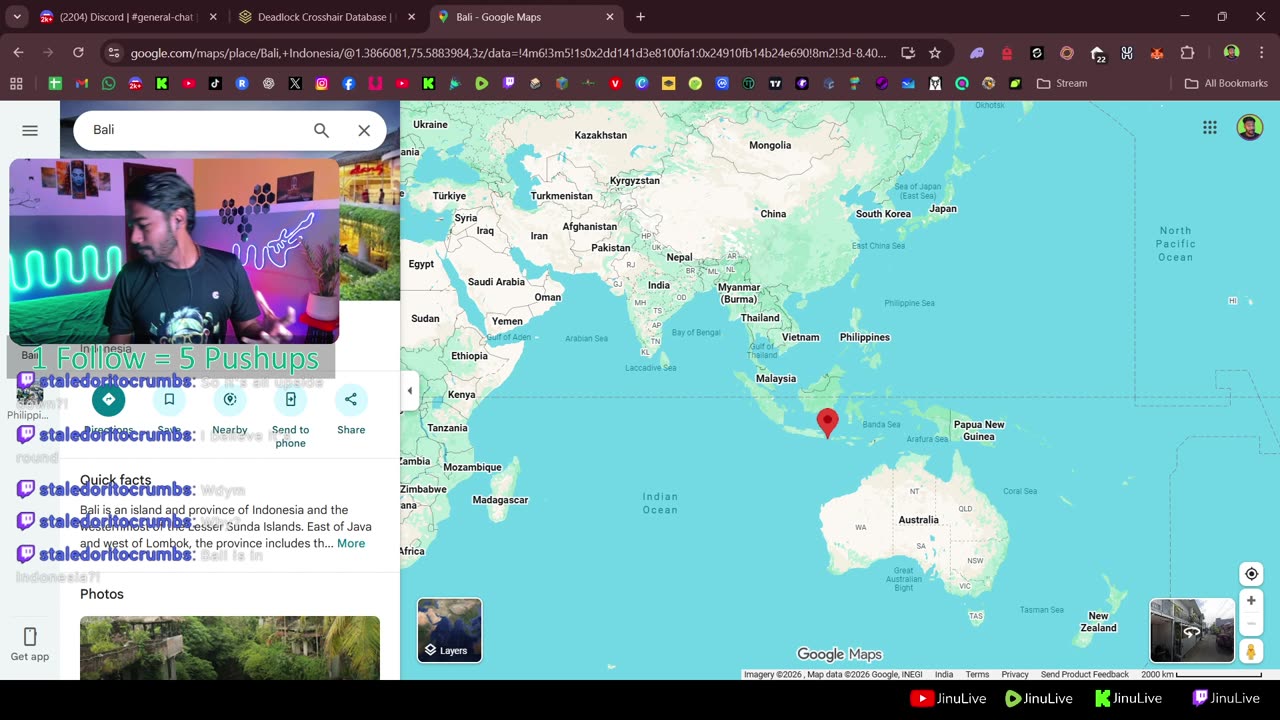Open the Twitch bookmark
Image resolution: width=1280 pixels, height=720 pixels.
click(508, 83)
